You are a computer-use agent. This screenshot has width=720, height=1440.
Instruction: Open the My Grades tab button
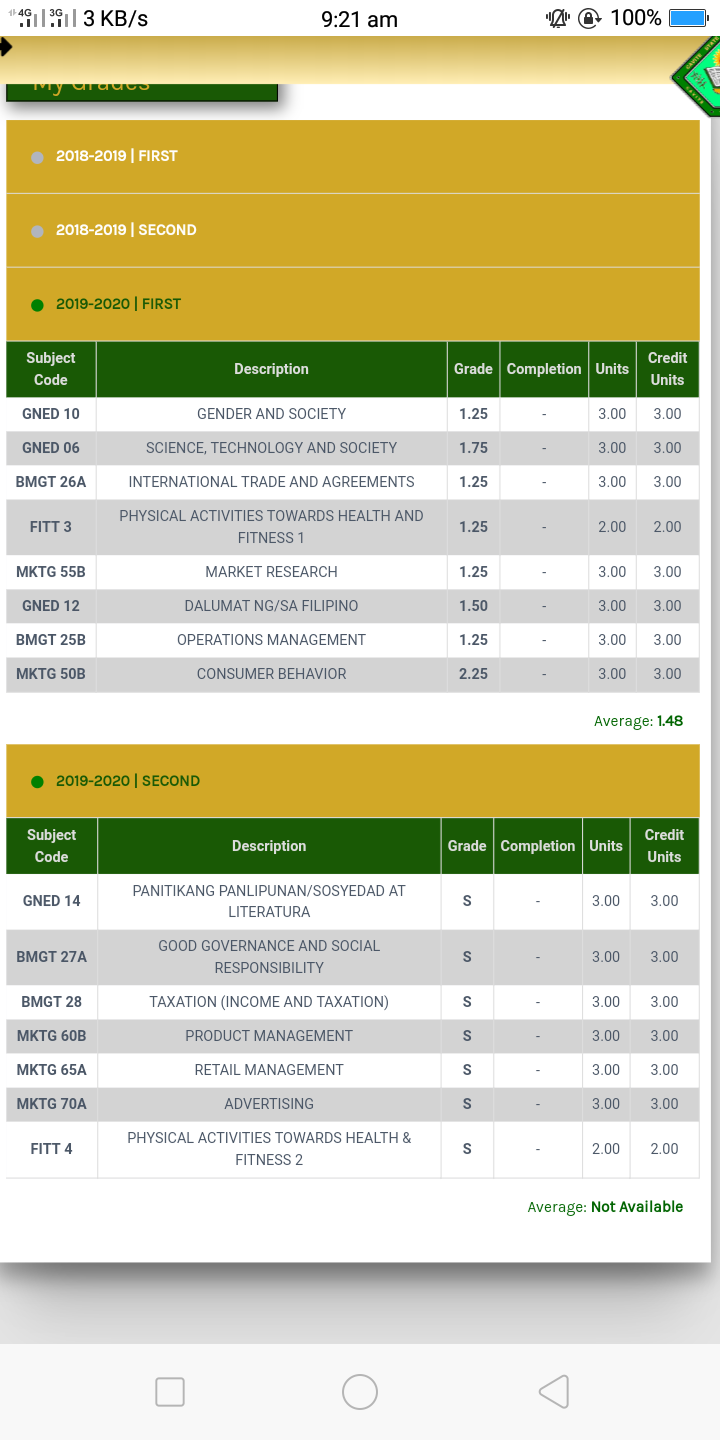click(x=141, y=90)
